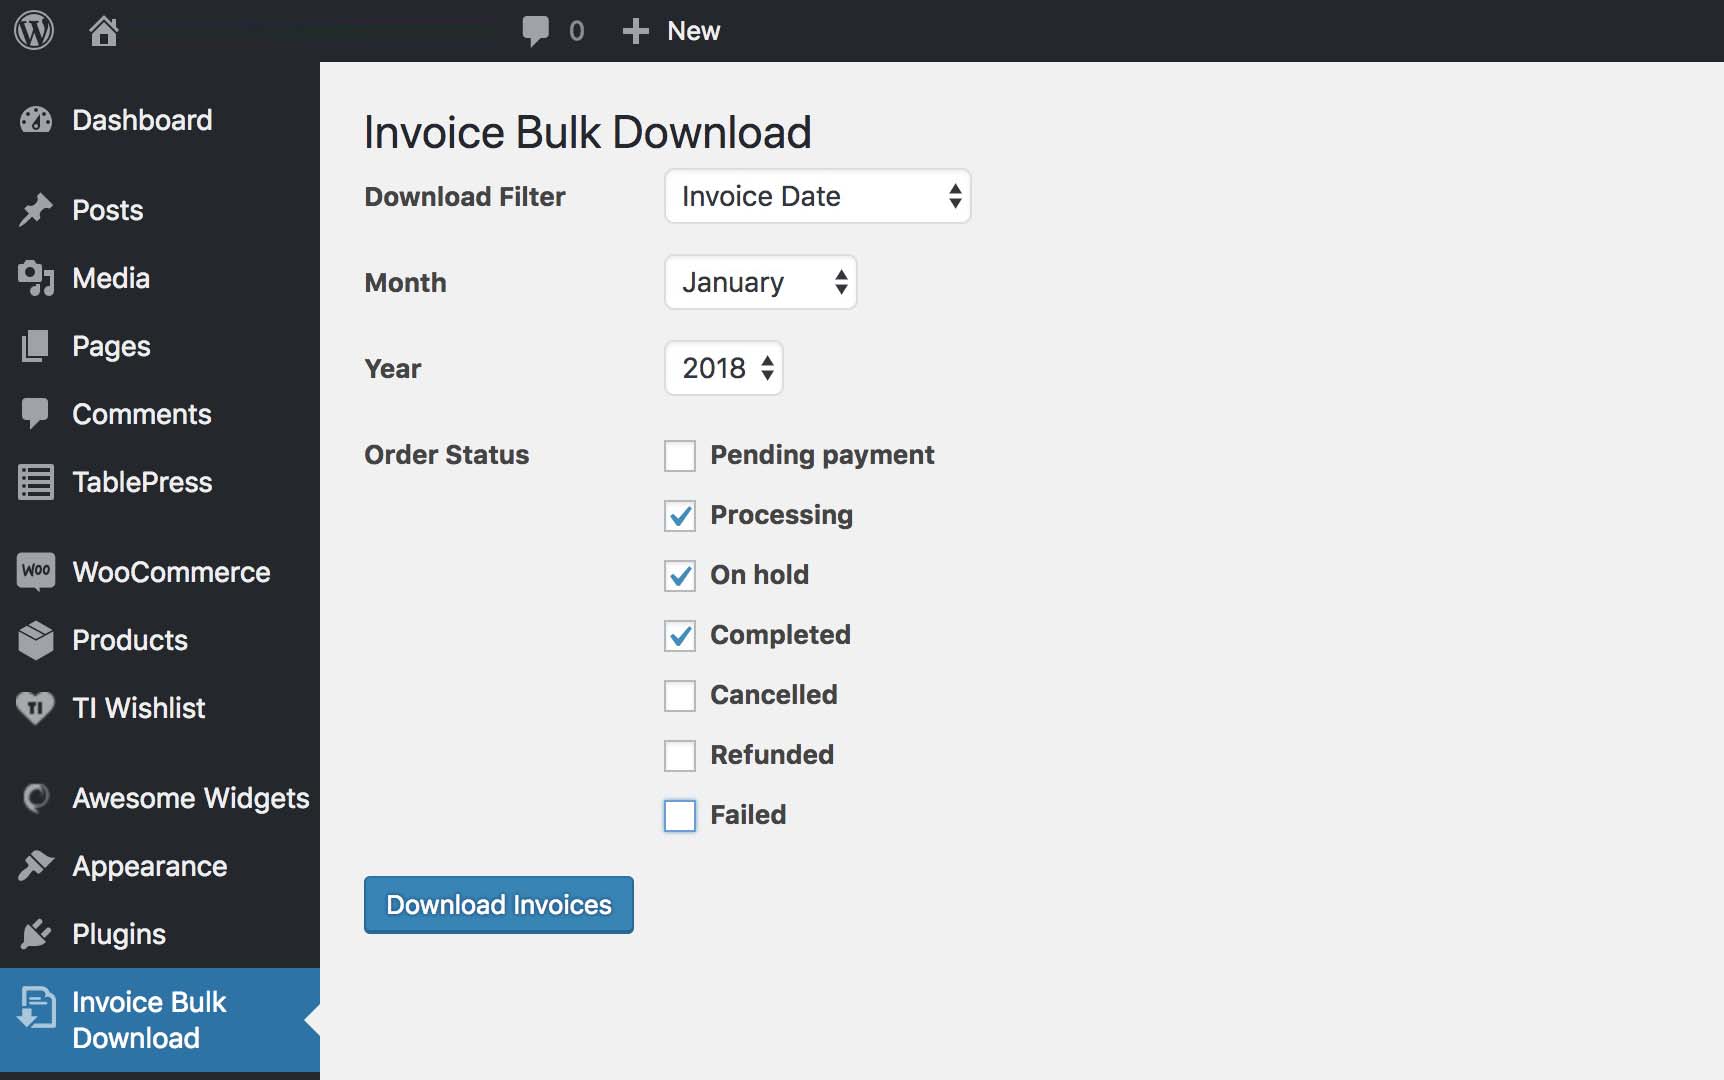
Task: Click the comments bubble icon in top bar
Action: click(x=536, y=31)
